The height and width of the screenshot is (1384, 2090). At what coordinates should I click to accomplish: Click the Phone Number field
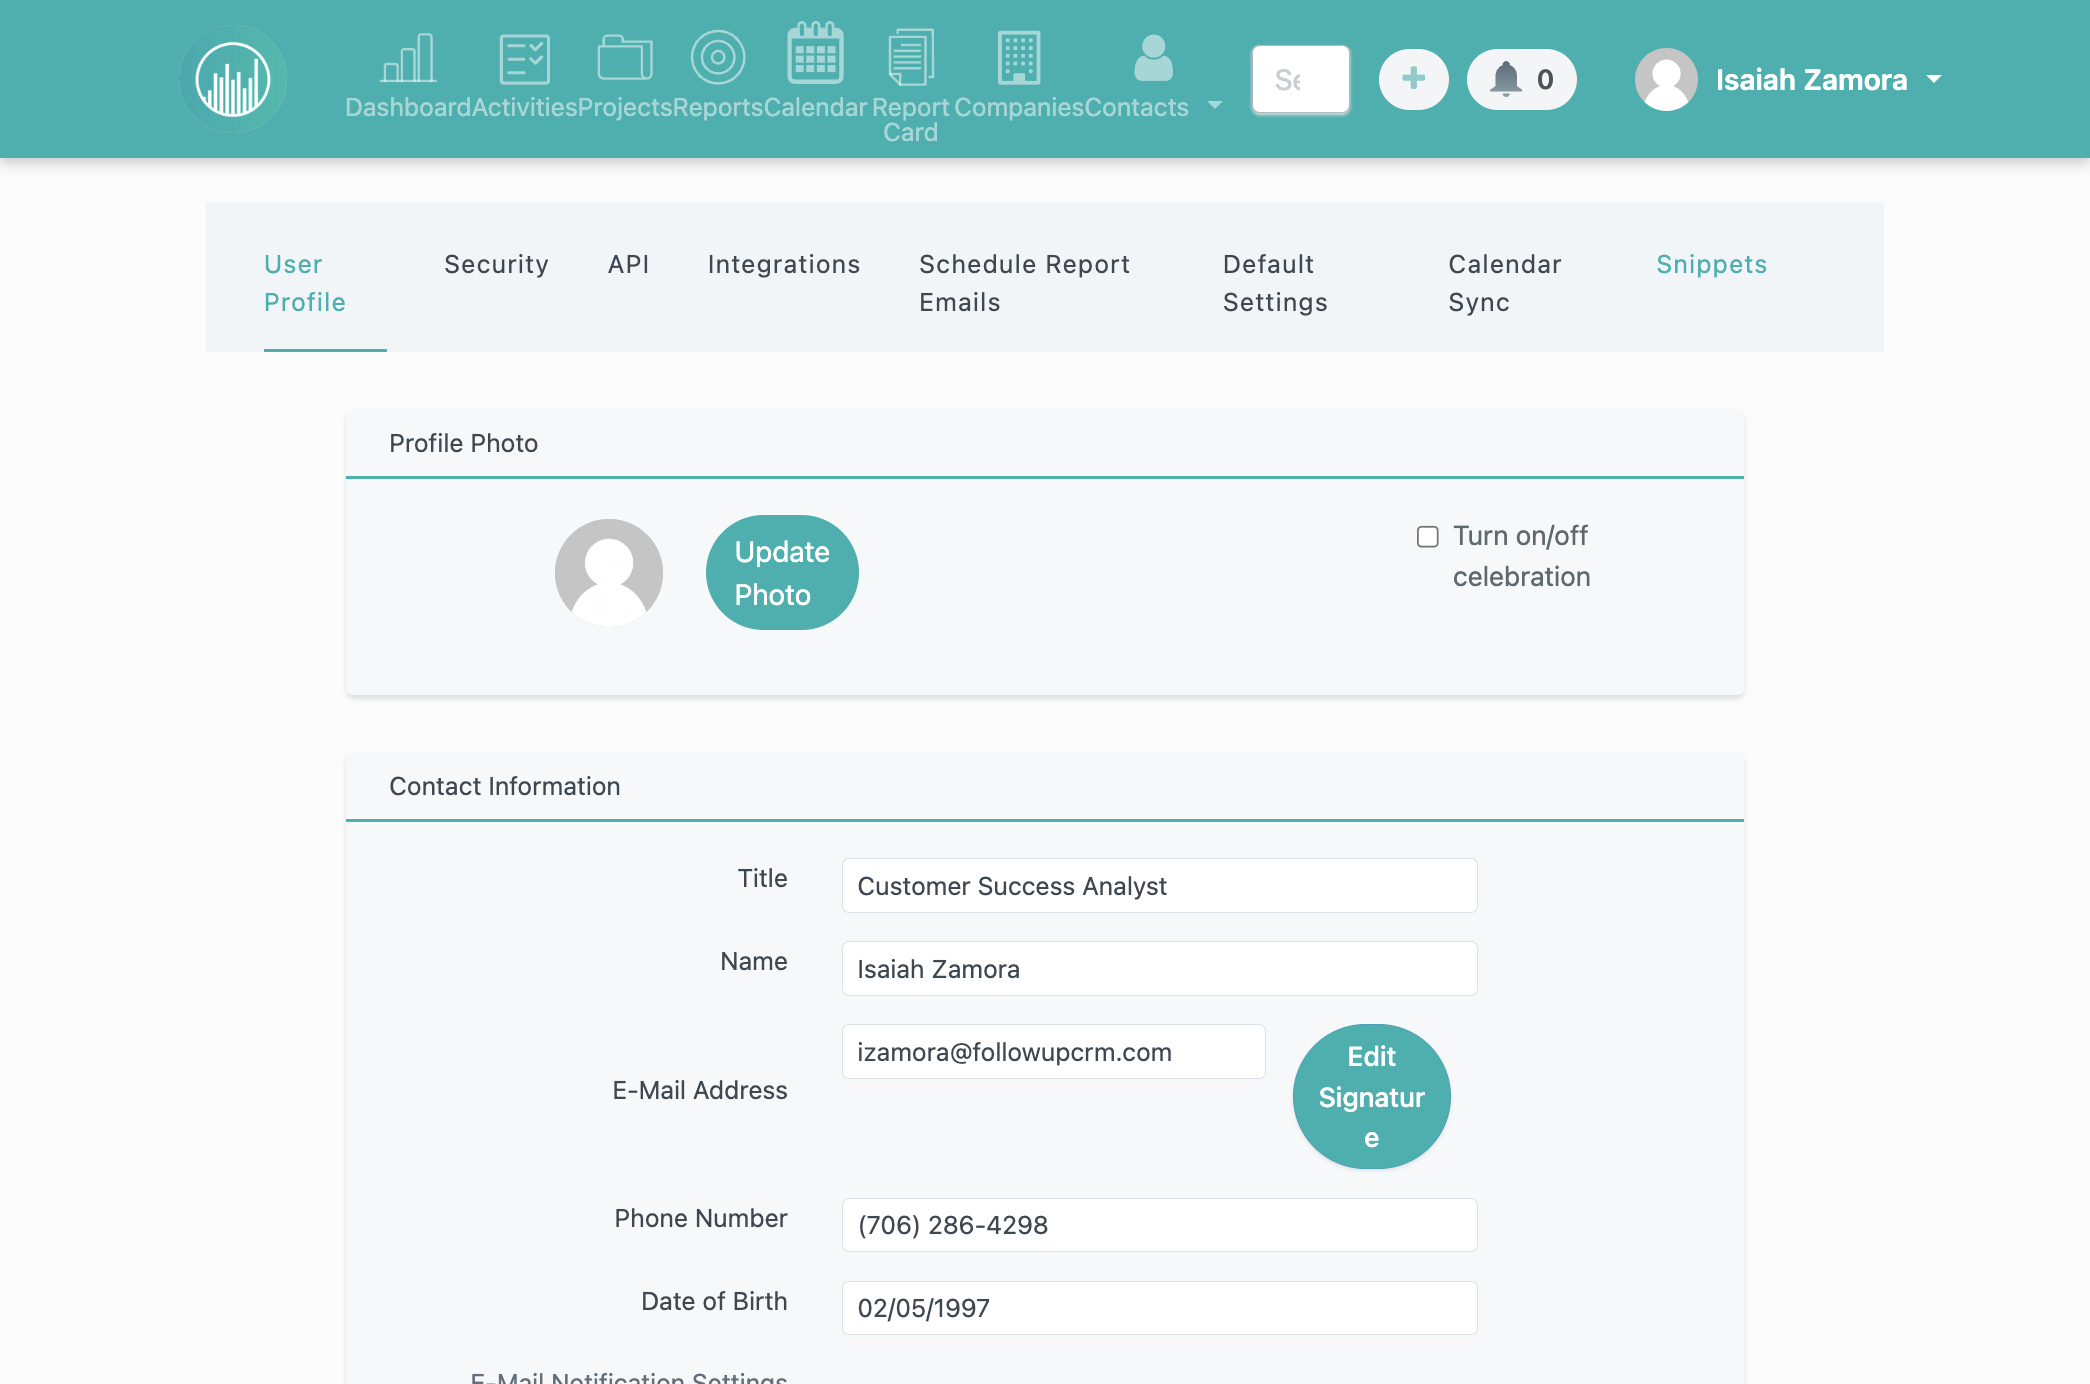(1159, 1224)
